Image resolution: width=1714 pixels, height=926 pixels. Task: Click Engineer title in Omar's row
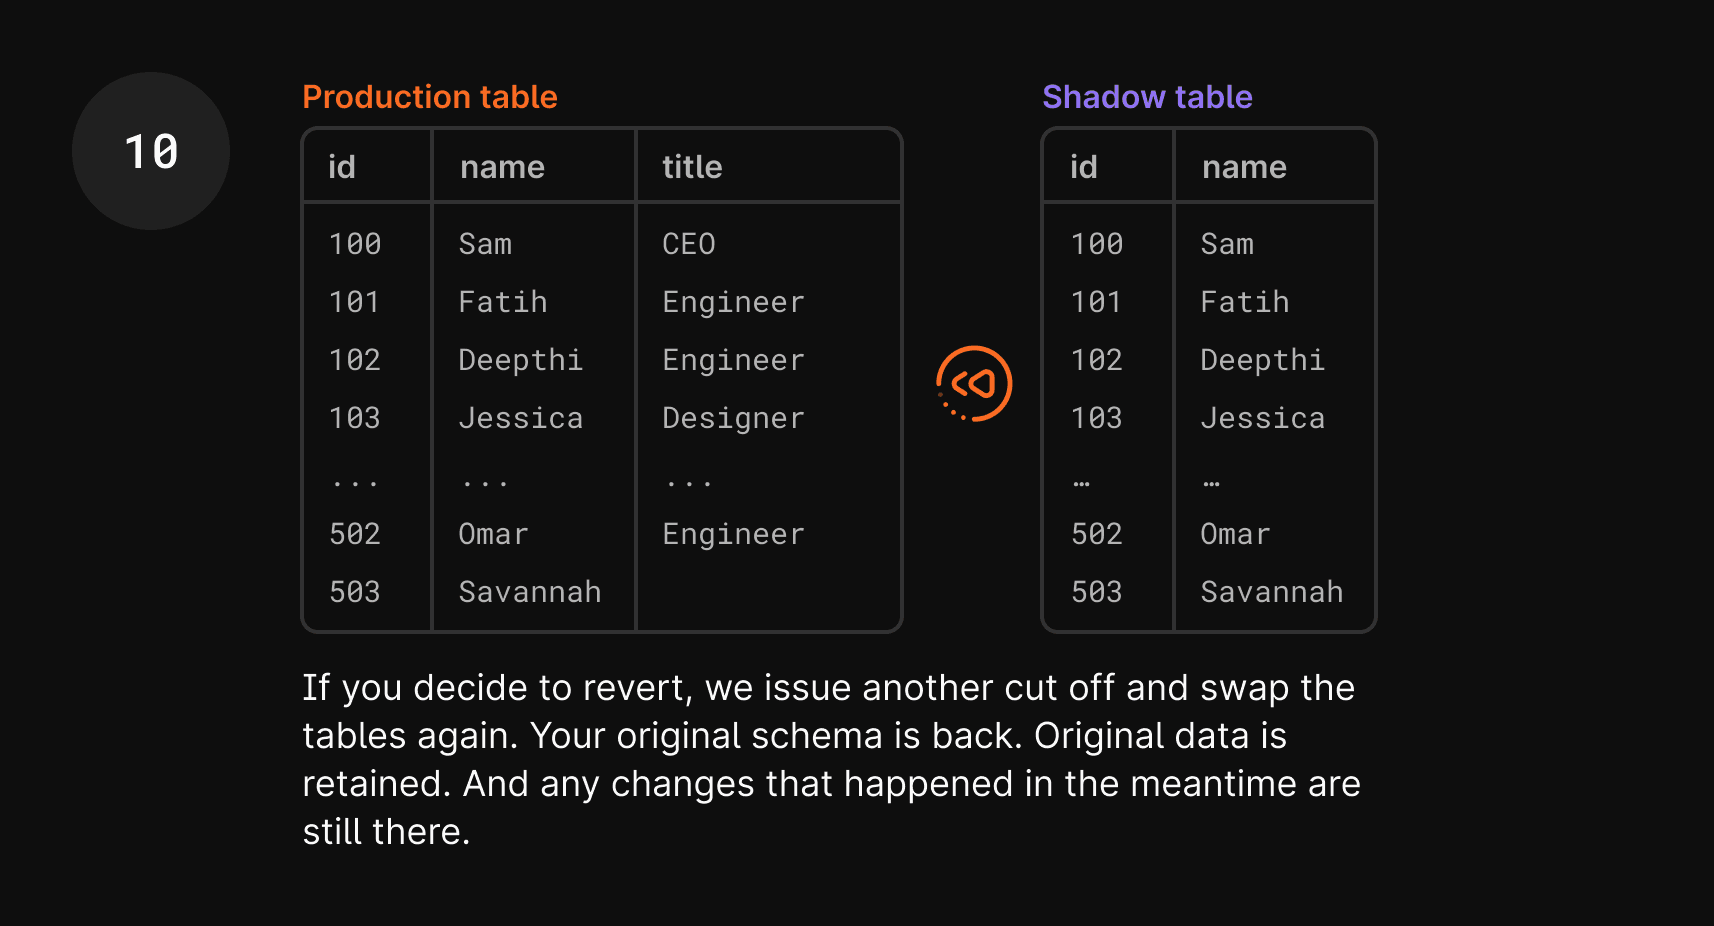coord(733,534)
